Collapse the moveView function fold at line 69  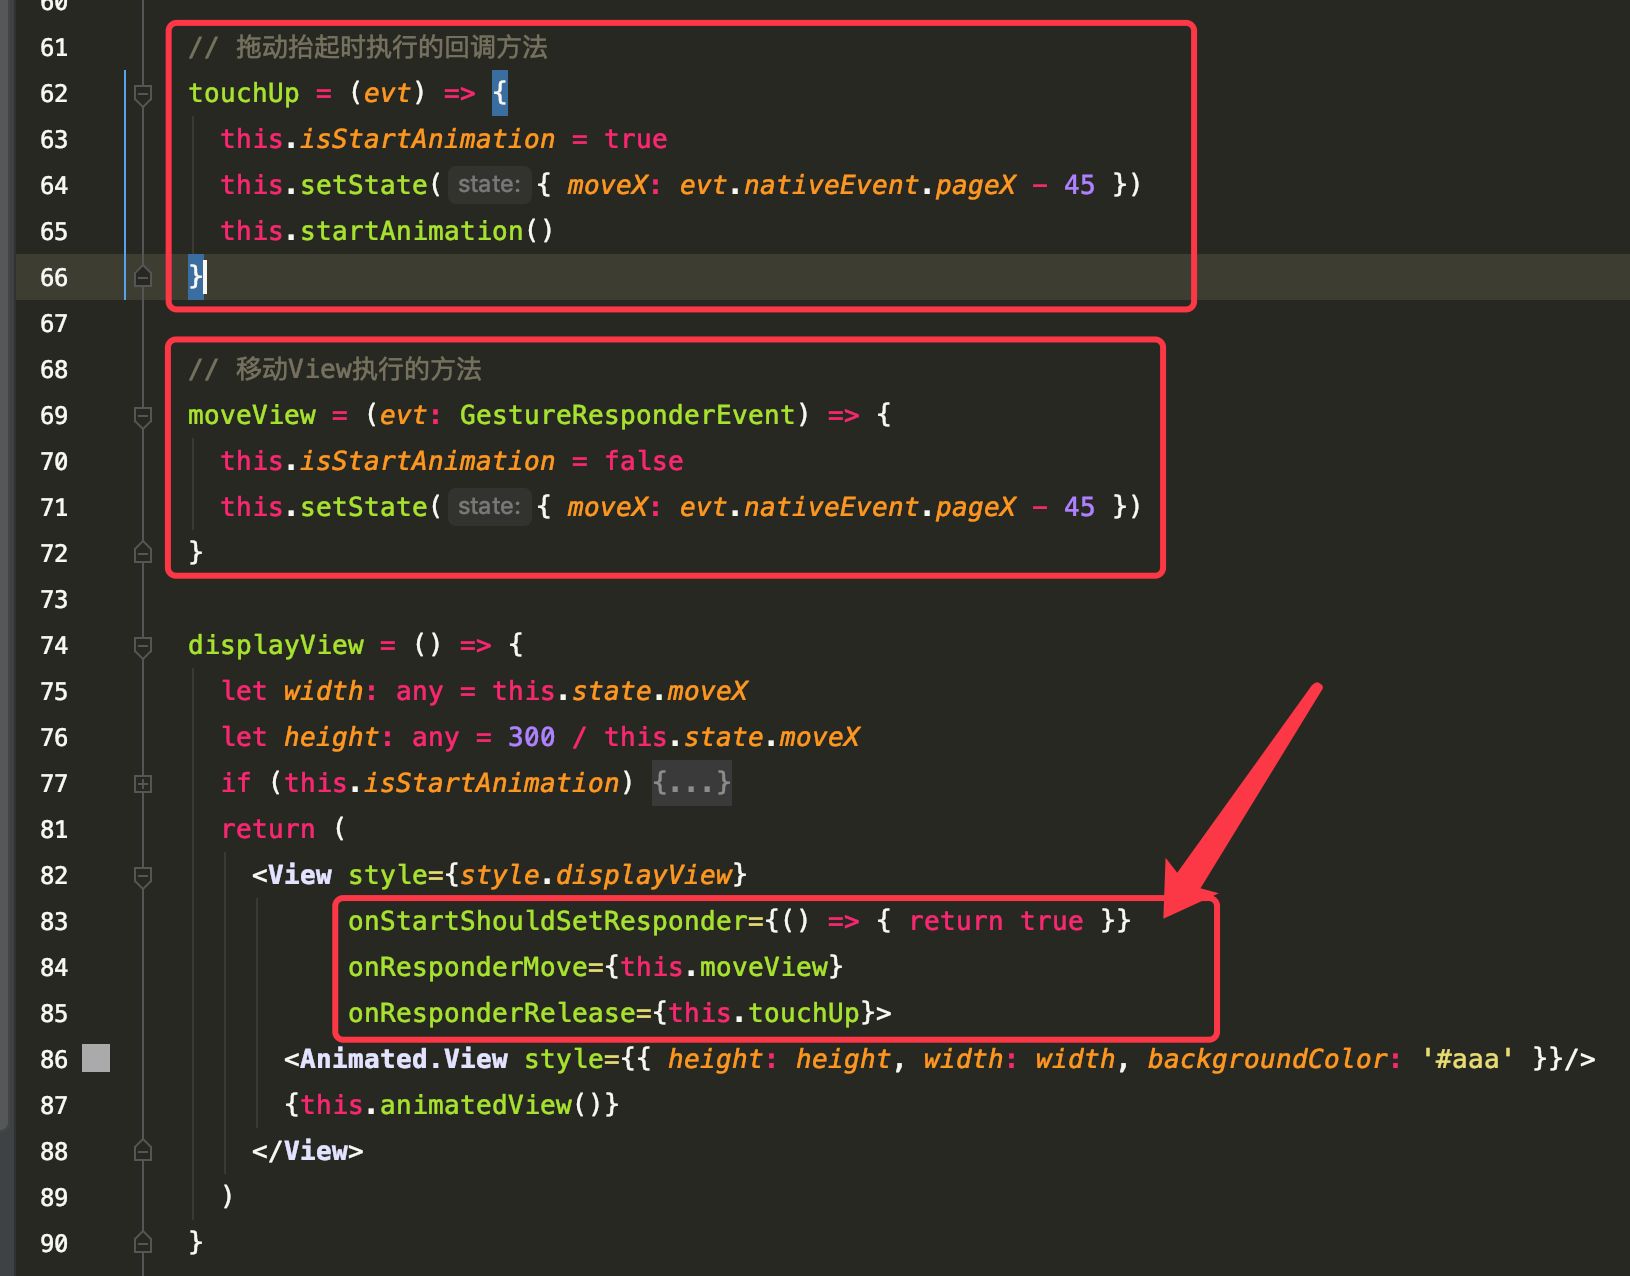click(143, 416)
